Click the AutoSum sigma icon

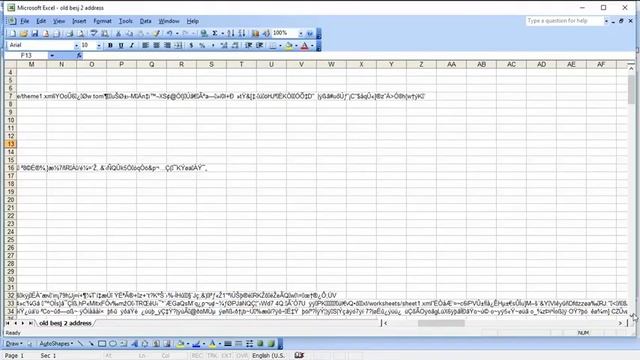(215, 33)
